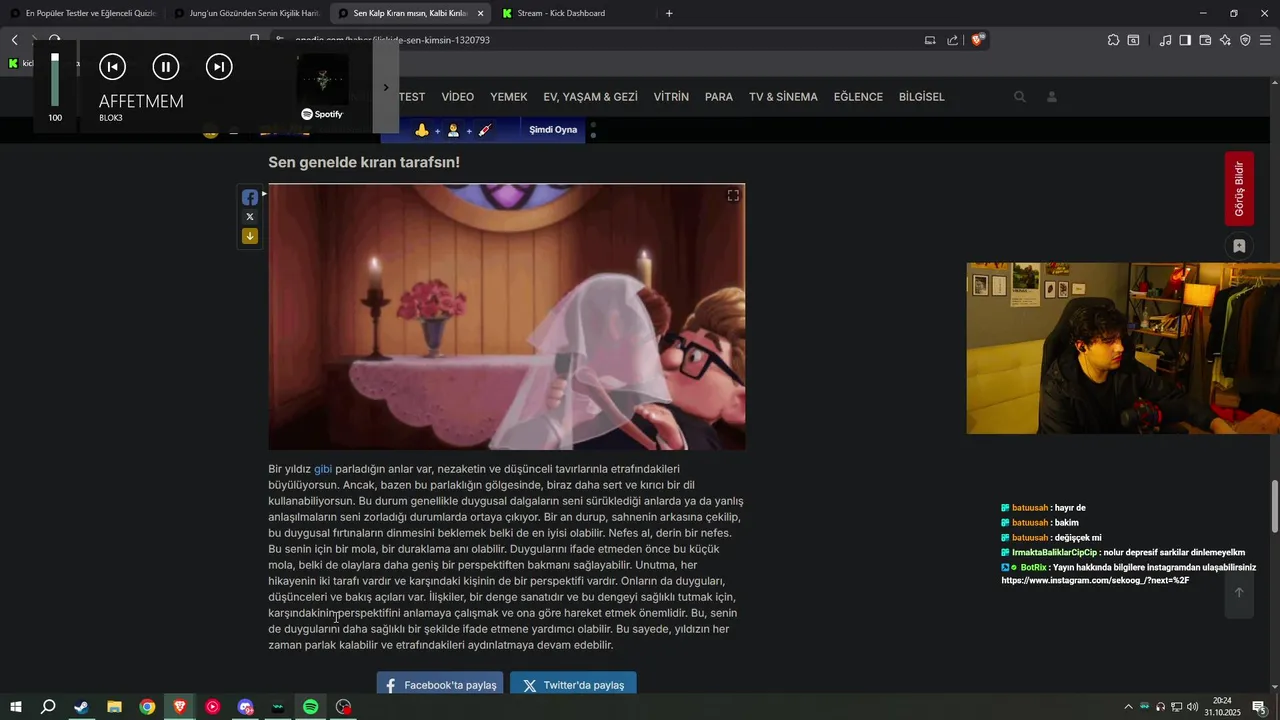The height and width of the screenshot is (720, 1280).
Task: Adjust the volume slider showing 100
Action: 55,80
